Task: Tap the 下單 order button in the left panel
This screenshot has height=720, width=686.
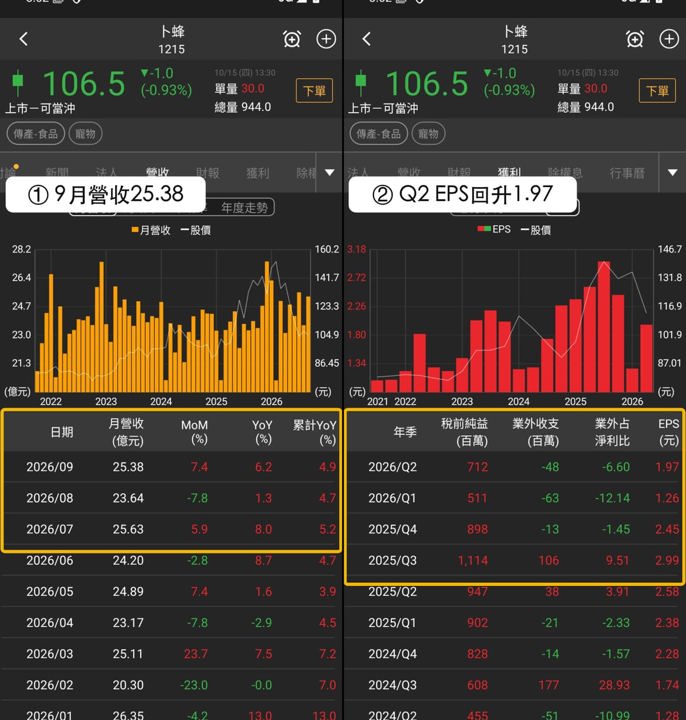Action: point(315,91)
